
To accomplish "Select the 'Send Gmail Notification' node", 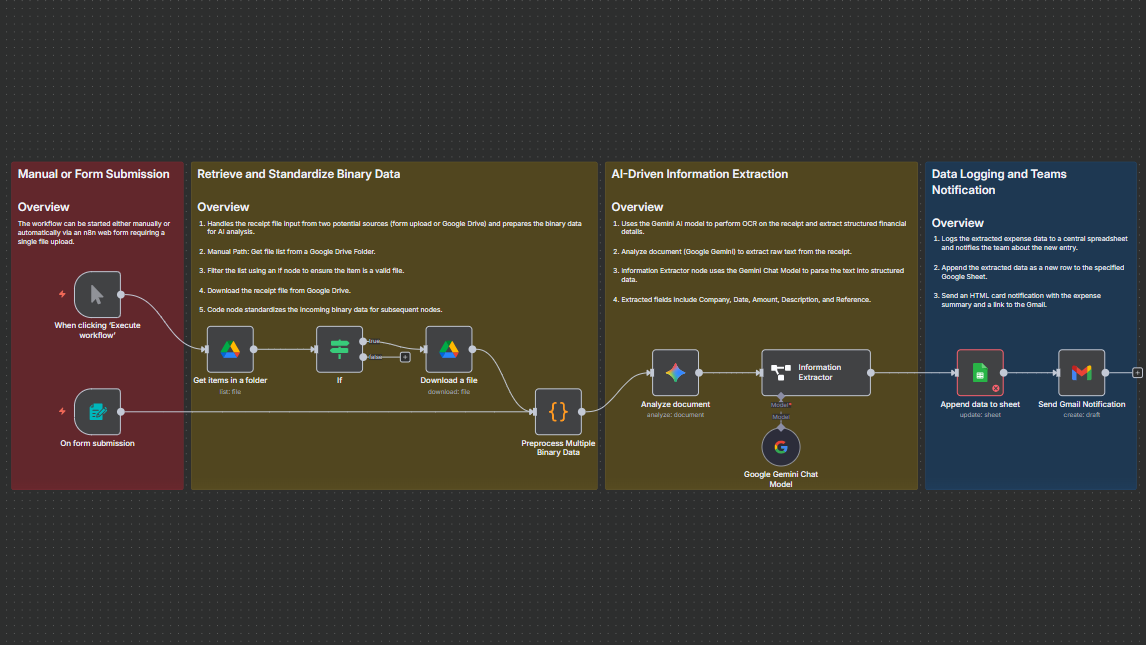I will point(1081,372).
